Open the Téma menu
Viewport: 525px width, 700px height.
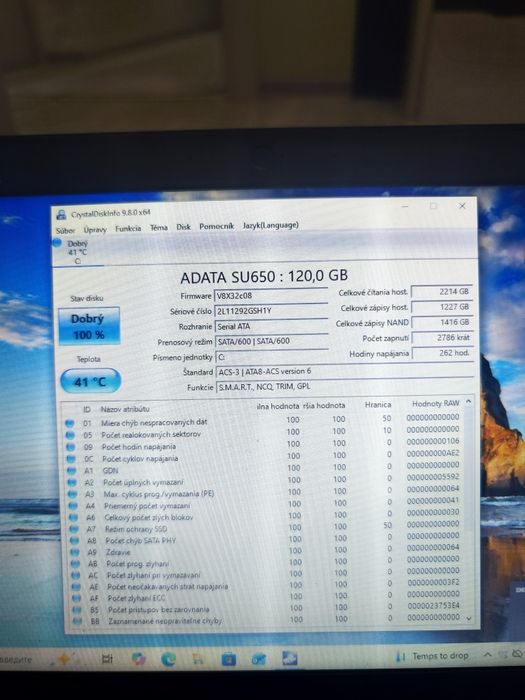pyautogui.click(x=158, y=227)
